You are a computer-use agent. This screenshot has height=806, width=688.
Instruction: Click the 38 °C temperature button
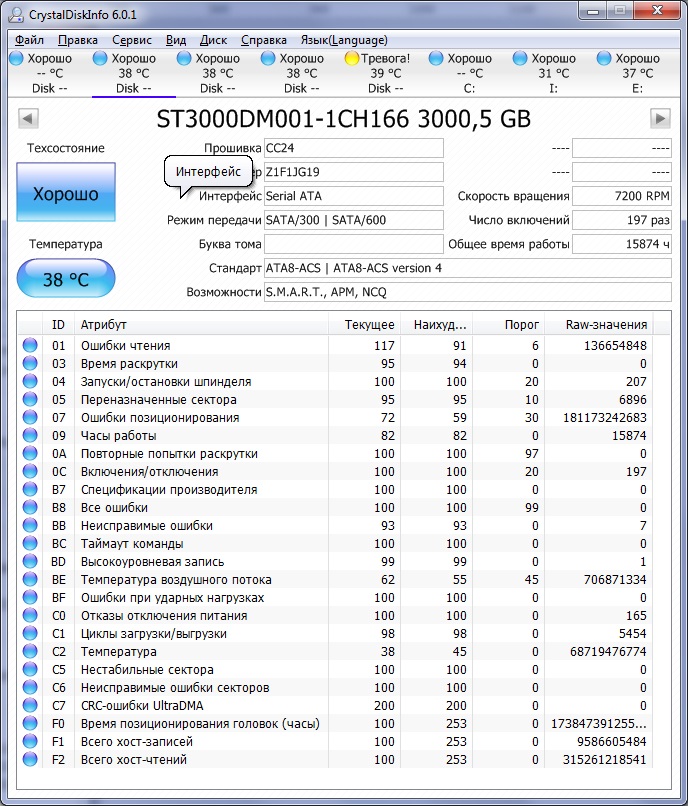click(66, 278)
